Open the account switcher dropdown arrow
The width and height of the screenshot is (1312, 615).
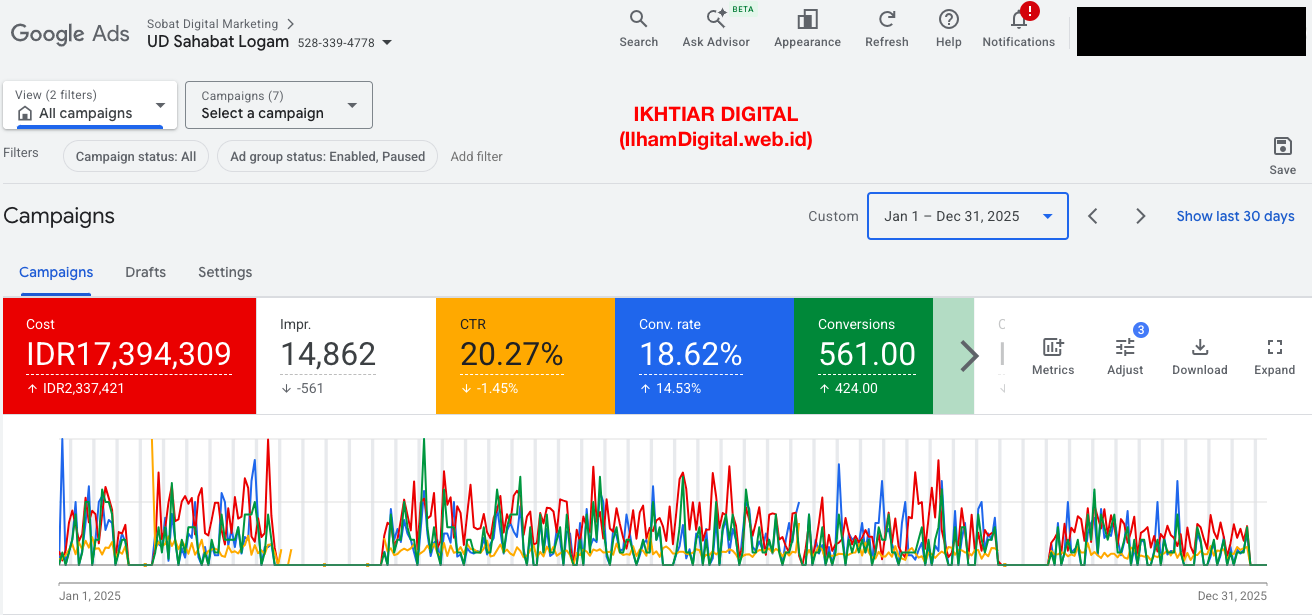pos(387,43)
